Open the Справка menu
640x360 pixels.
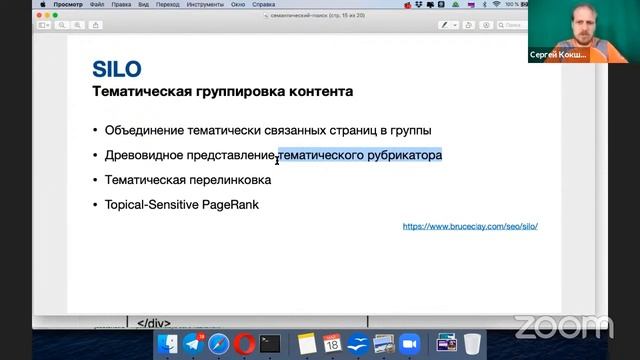pos(263,4)
